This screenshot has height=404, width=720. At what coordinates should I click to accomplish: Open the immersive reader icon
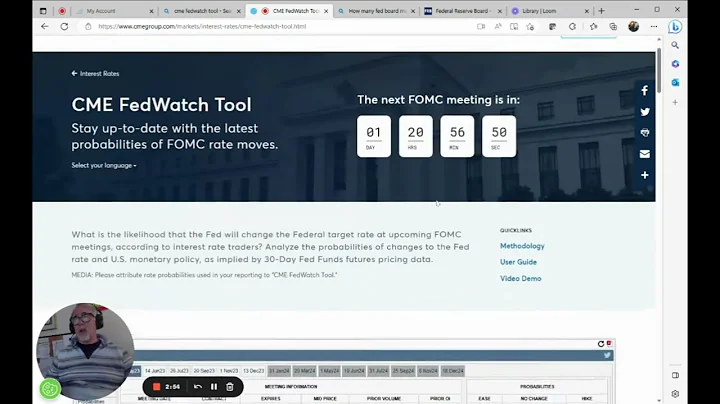(514, 27)
